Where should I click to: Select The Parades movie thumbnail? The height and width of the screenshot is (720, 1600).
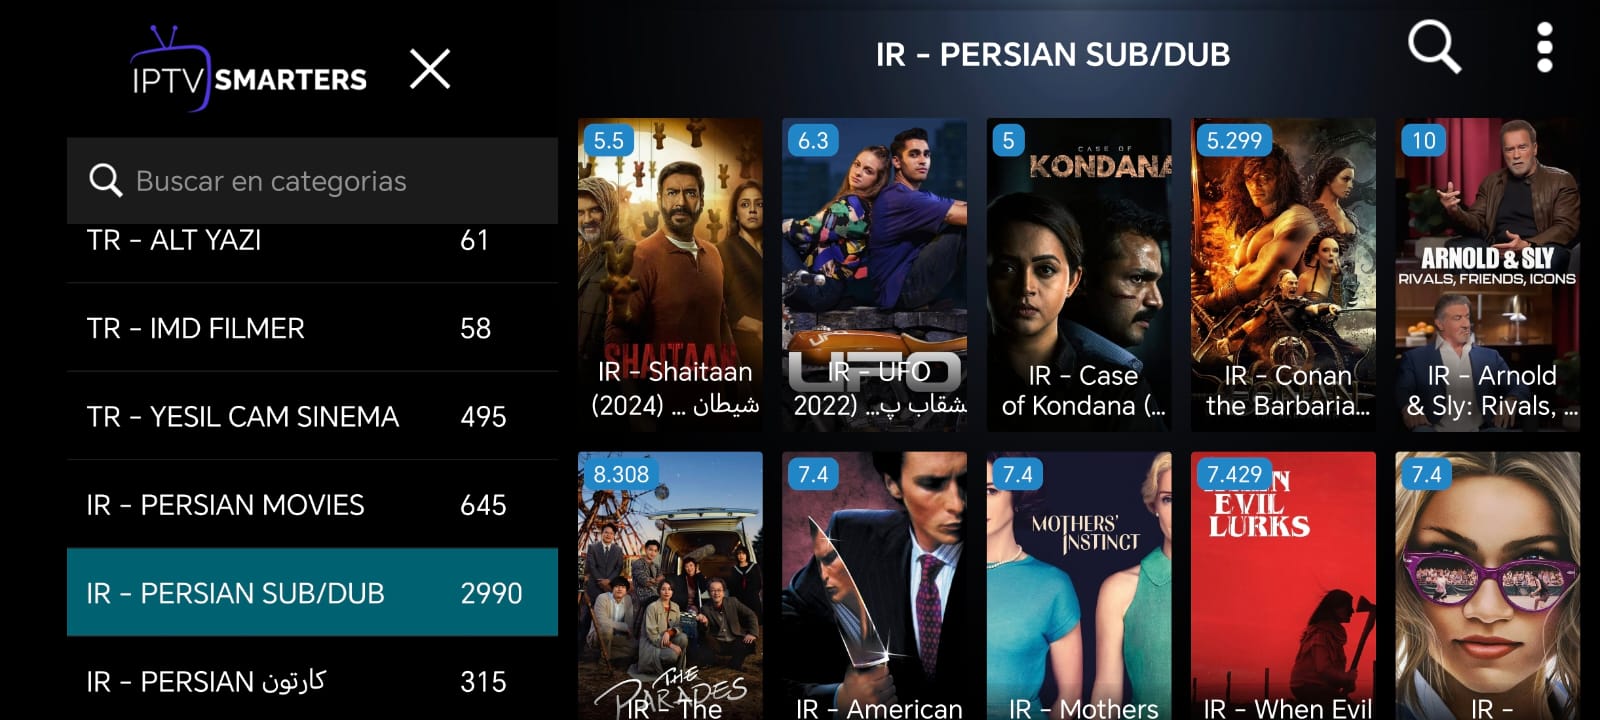click(670, 586)
